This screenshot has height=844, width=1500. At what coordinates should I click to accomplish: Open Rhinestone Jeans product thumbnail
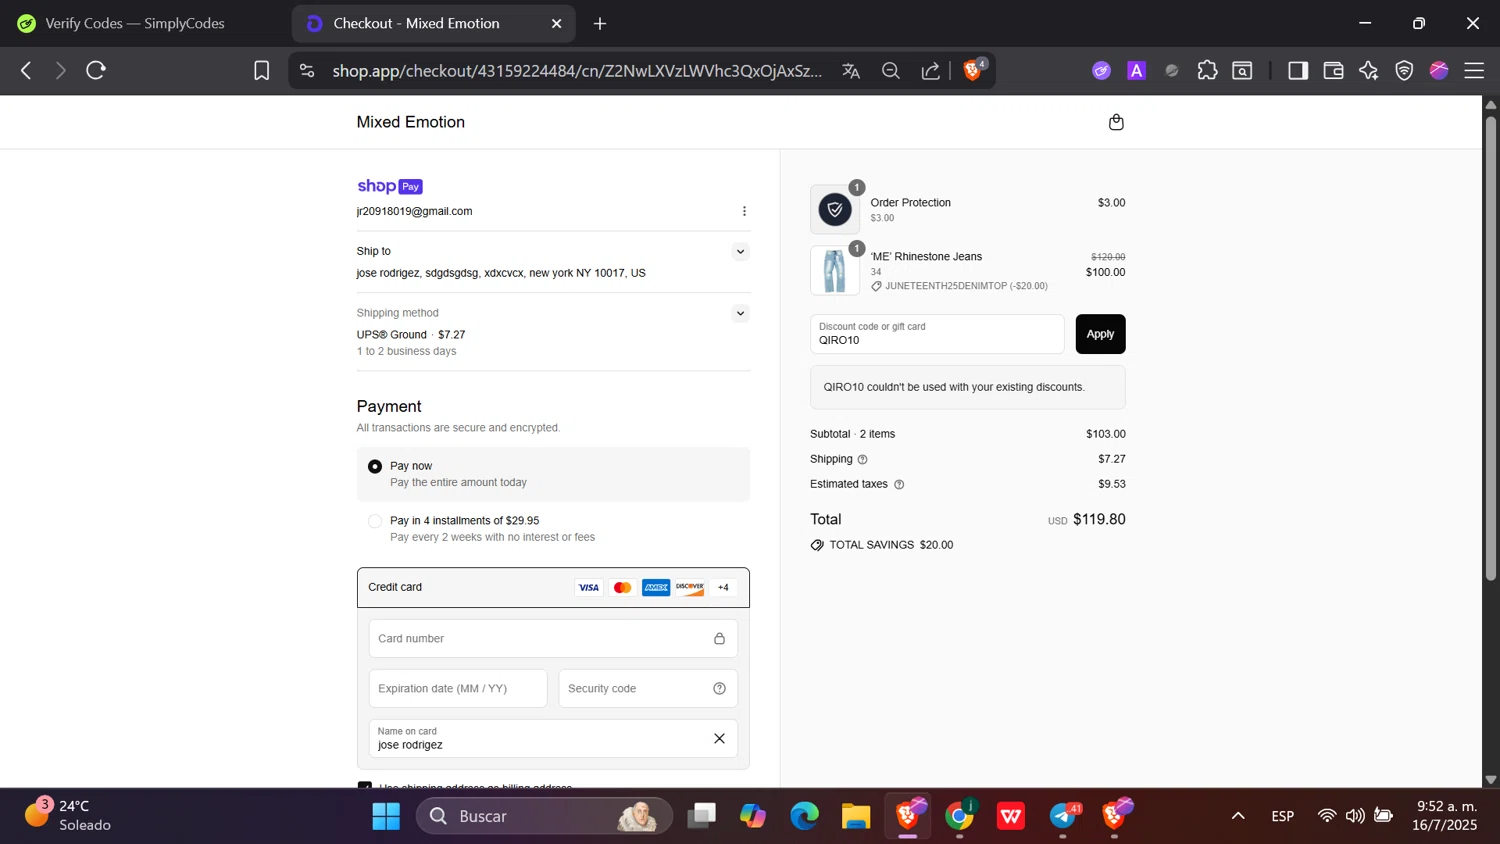coord(835,271)
